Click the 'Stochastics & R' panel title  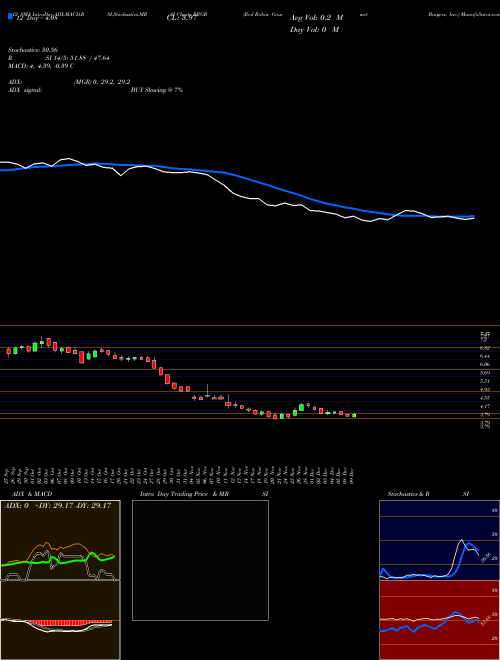pos(408,494)
